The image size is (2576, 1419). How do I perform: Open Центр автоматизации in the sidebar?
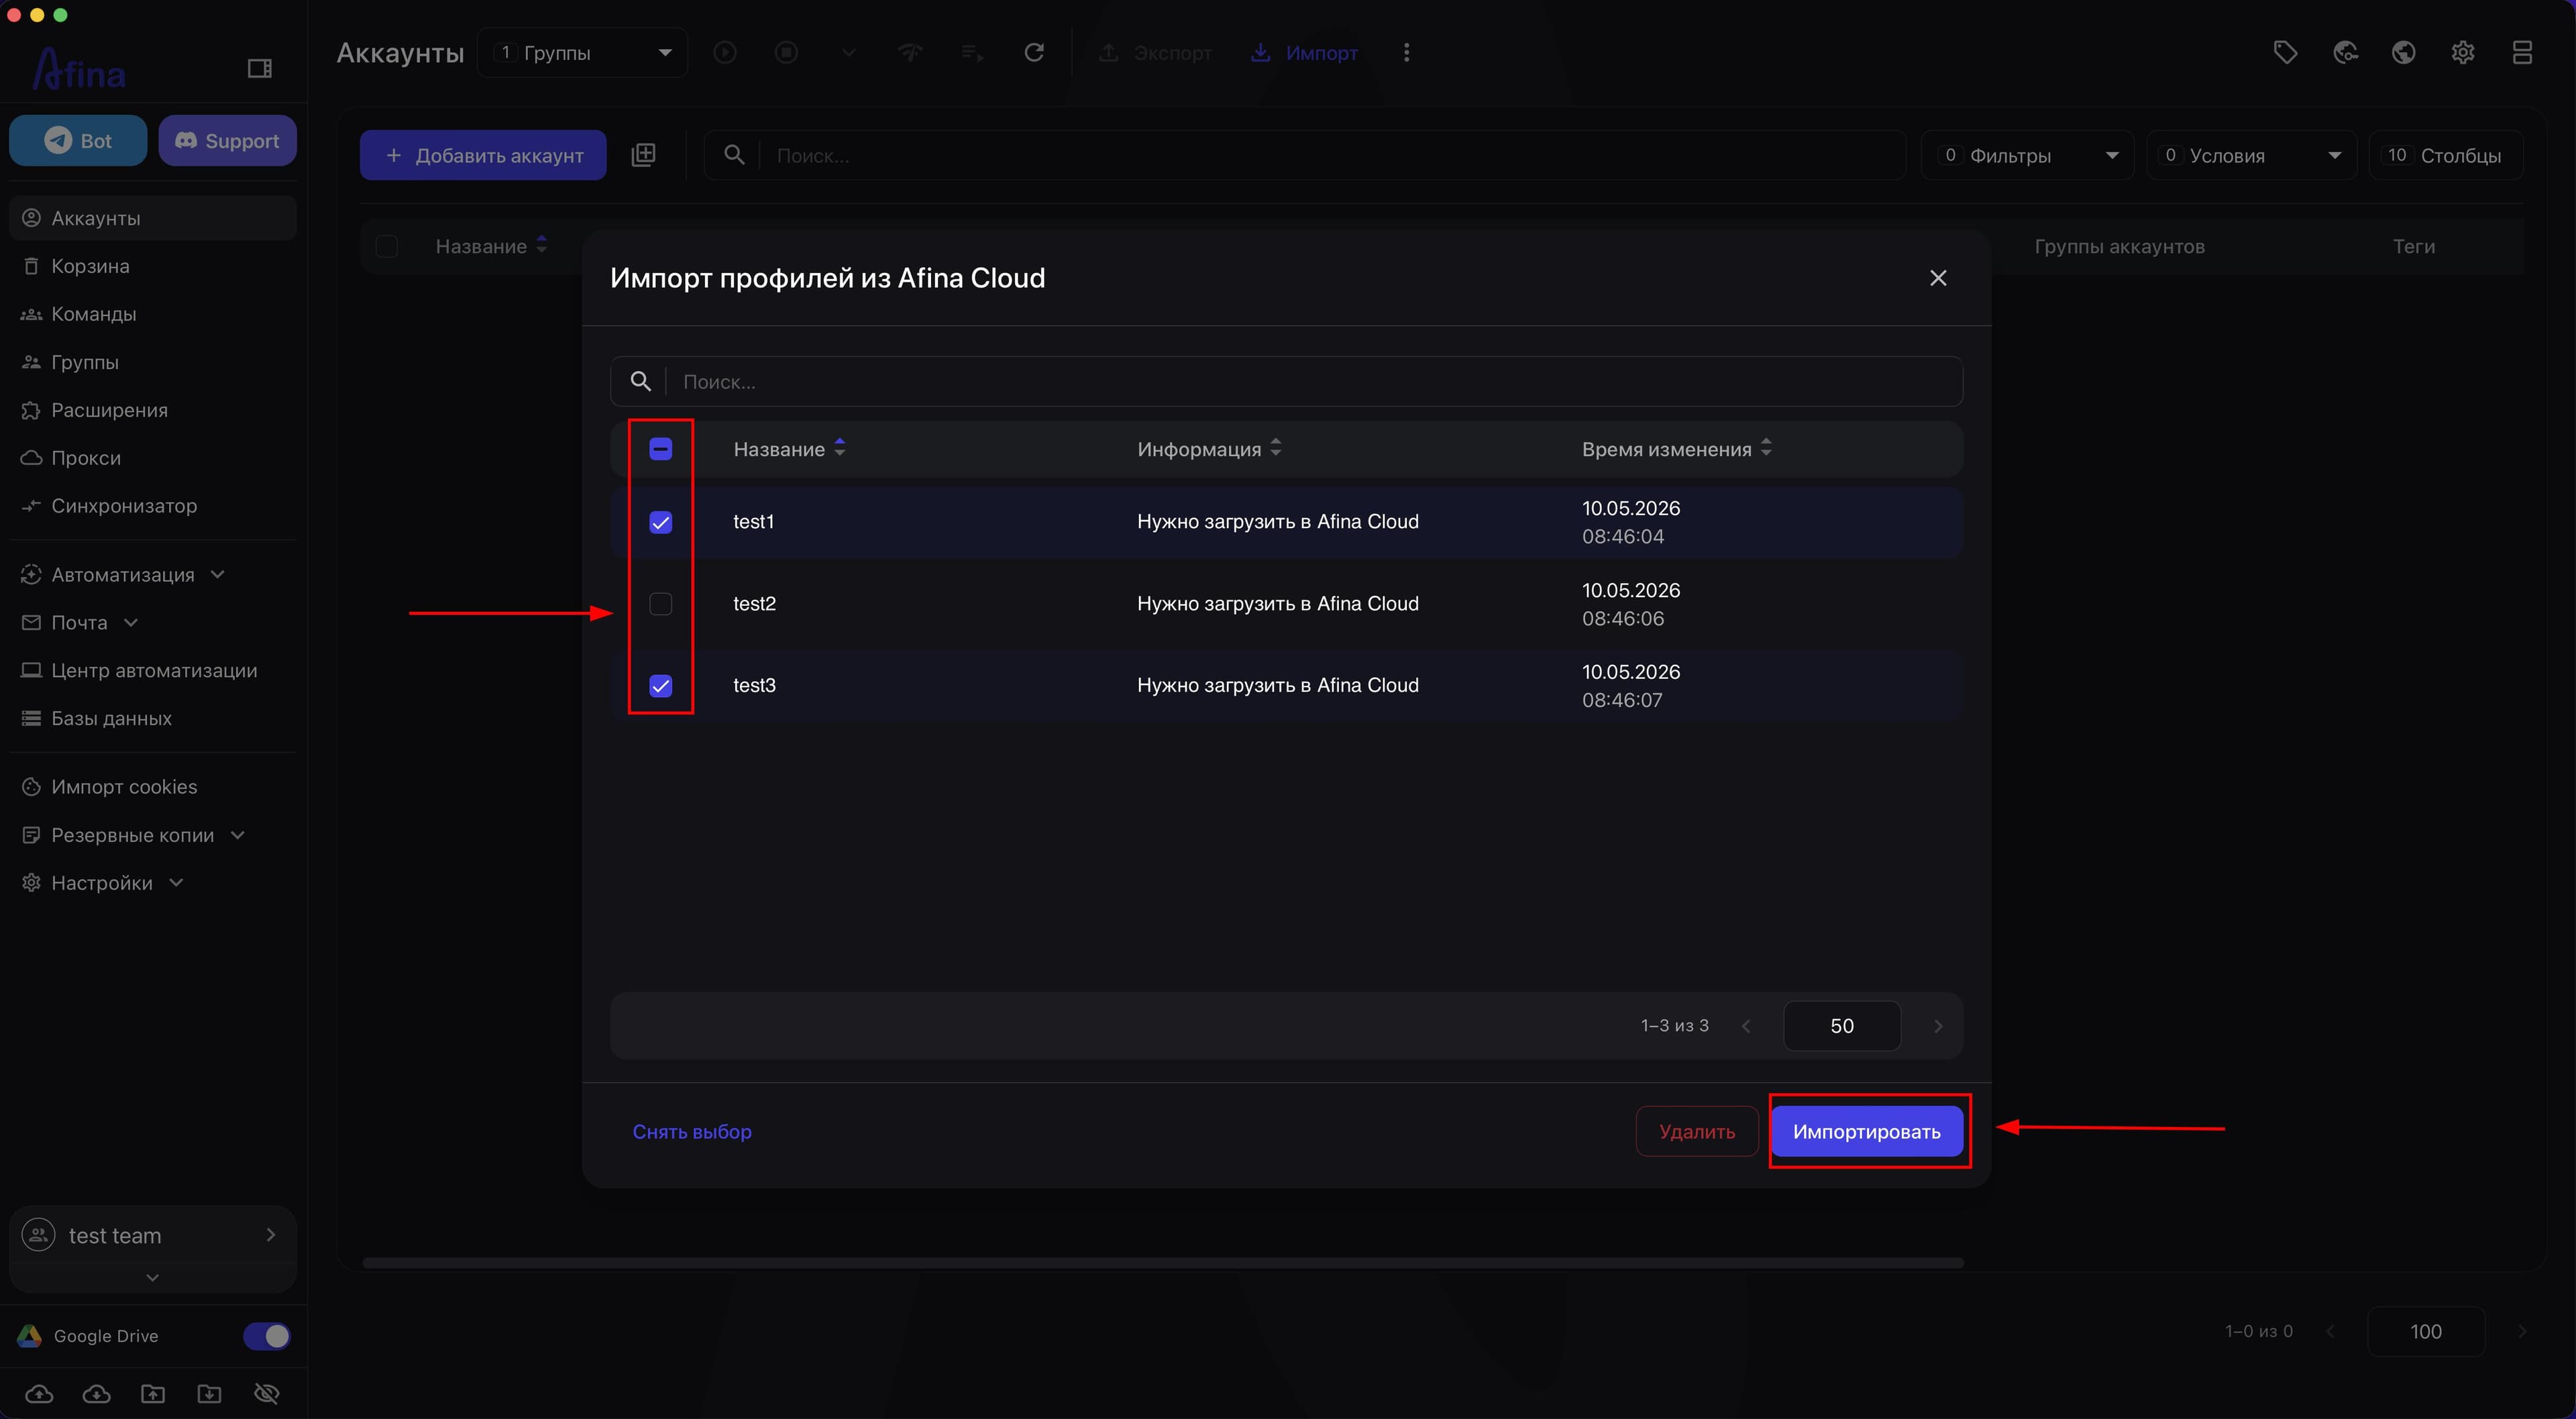coord(153,670)
